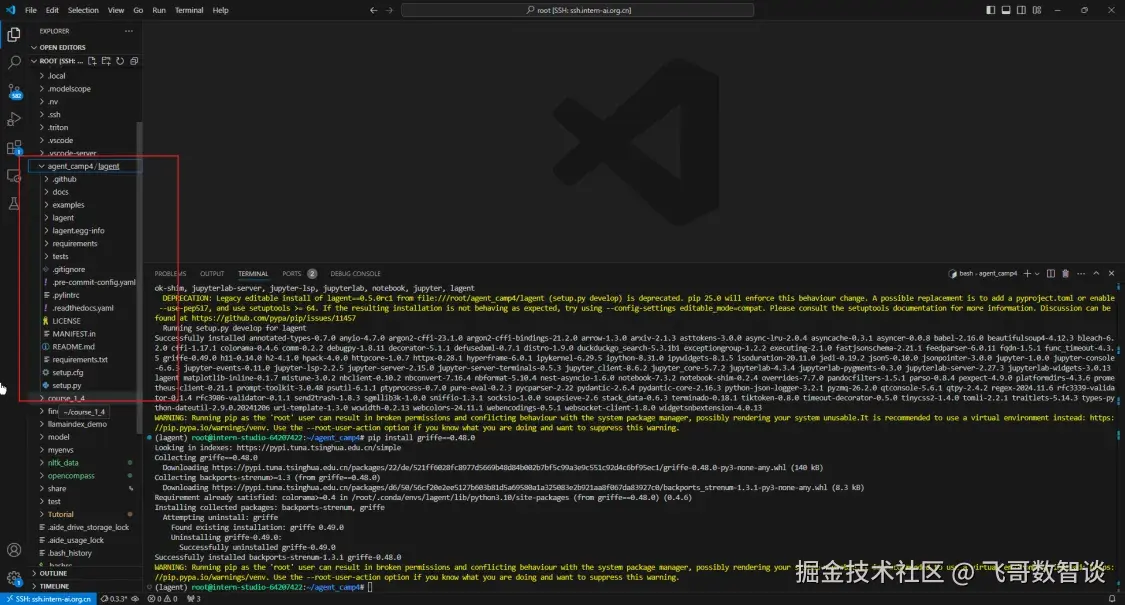Open the Run and Debug view
Viewport: 1125px width, 605px height.
coord(14,119)
